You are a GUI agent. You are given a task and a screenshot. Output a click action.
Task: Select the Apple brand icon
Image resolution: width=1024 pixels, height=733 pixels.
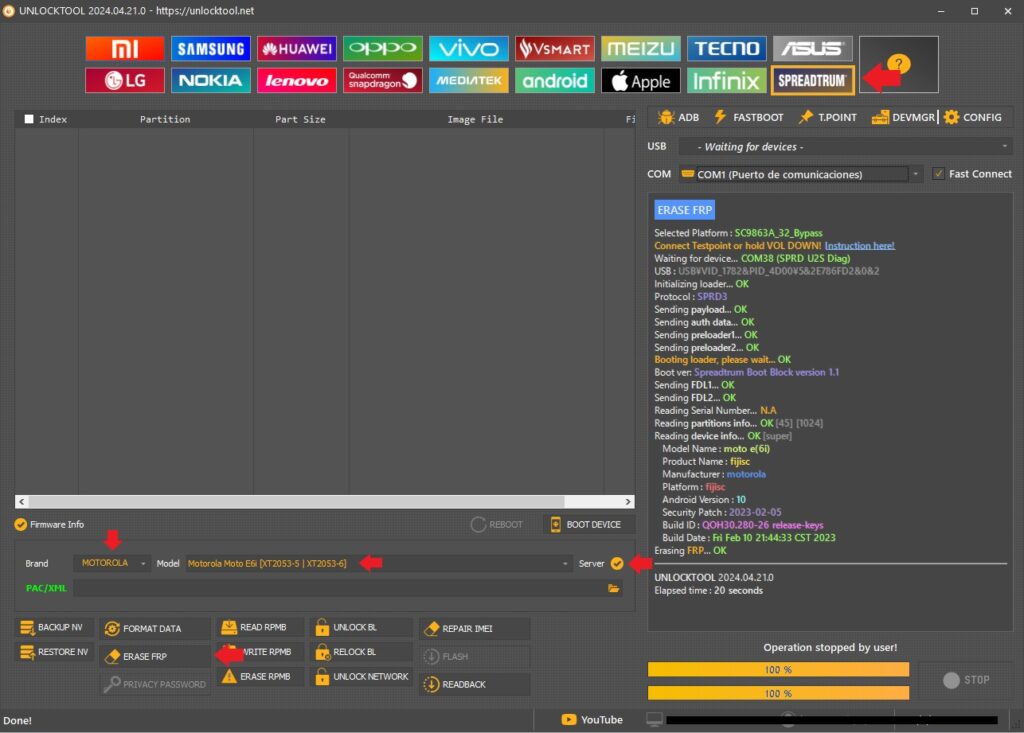pyautogui.click(x=641, y=80)
